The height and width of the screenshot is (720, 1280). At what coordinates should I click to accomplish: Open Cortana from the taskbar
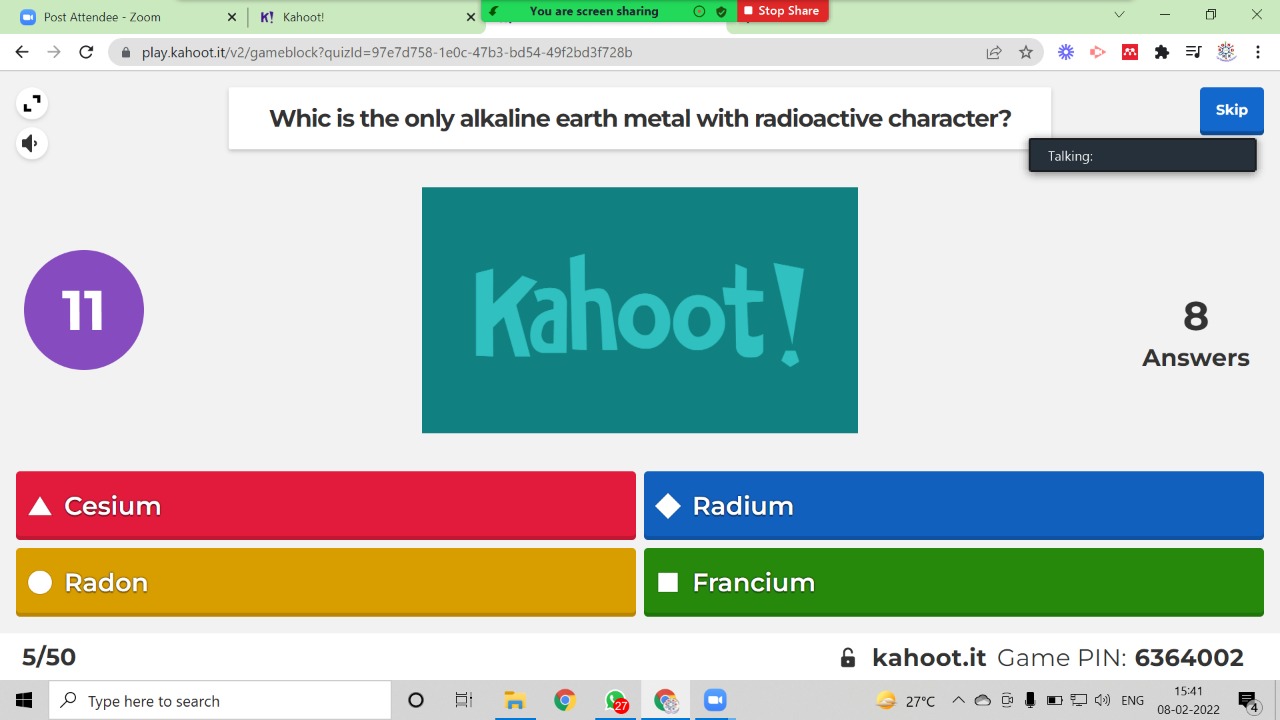click(x=416, y=700)
